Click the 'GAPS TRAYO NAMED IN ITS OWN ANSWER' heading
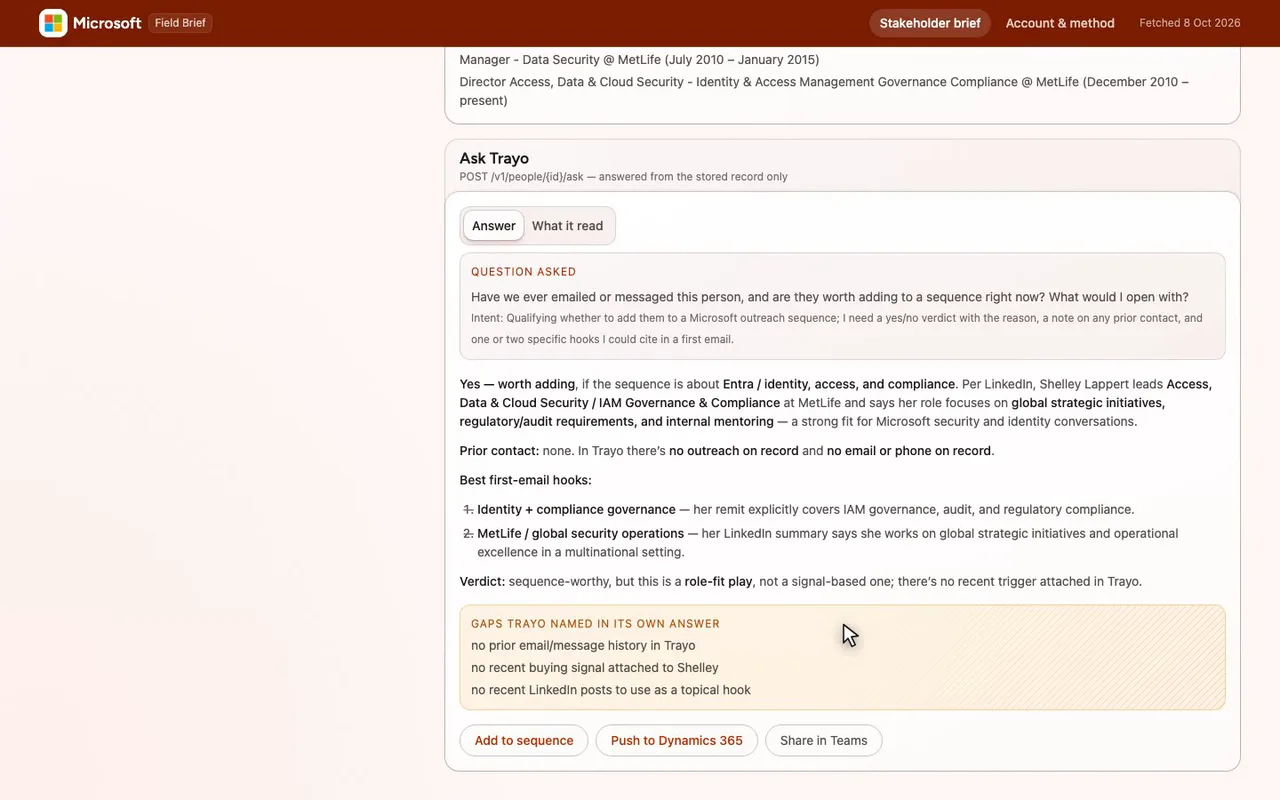1280x800 pixels. pyautogui.click(x=596, y=624)
